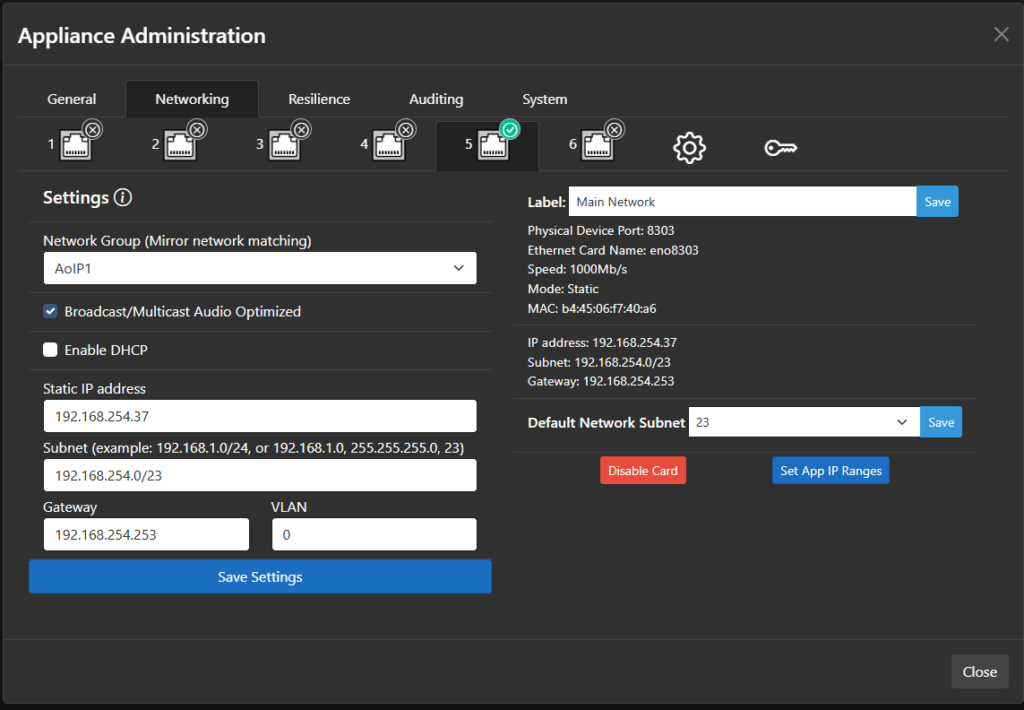The height and width of the screenshot is (710, 1024).
Task: Switch to the General tab
Action: pyautogui.click(x=72, y=99)
